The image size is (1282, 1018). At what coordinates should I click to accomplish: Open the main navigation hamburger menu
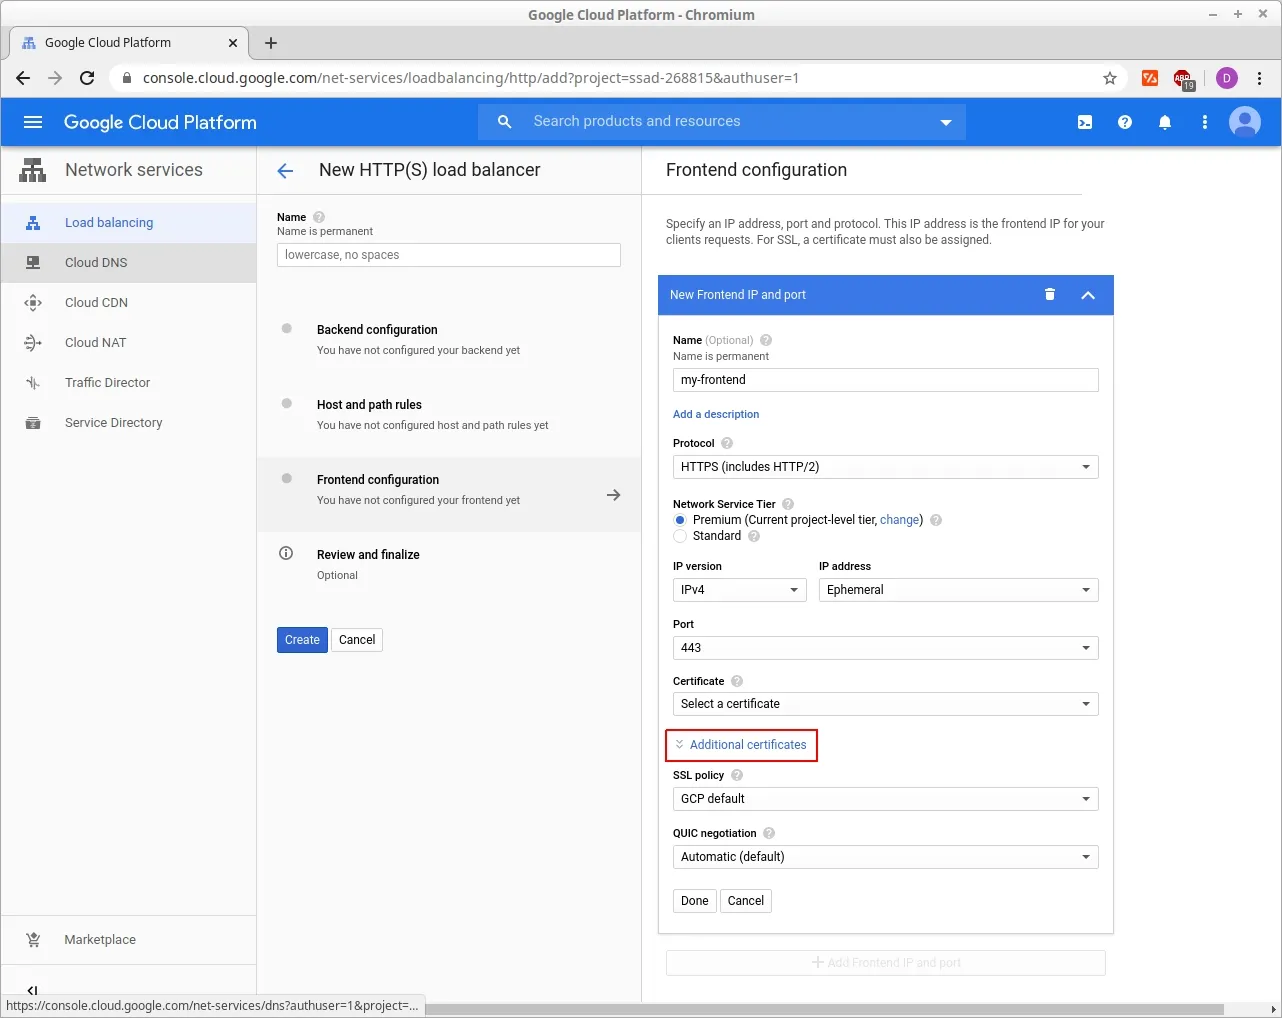click(33, 122)
